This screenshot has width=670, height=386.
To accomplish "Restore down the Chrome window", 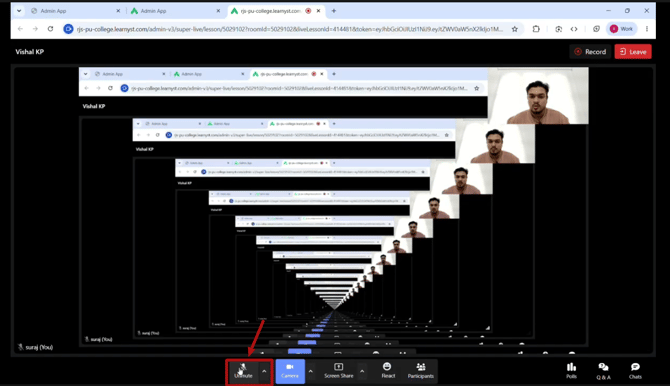I will pyautogui.click(x=627, y=11).
